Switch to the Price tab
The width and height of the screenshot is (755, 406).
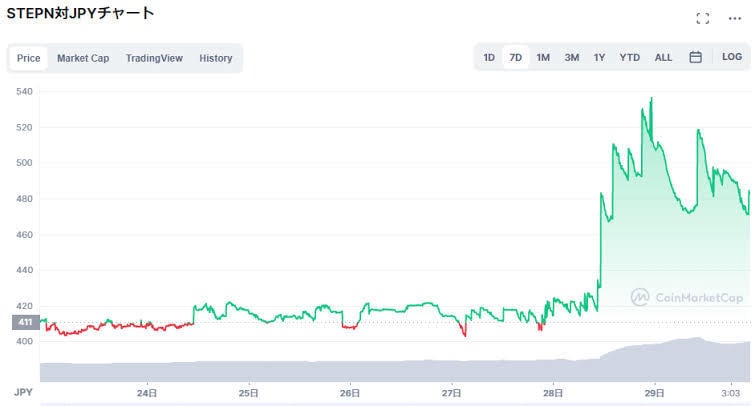pos(28,58)
